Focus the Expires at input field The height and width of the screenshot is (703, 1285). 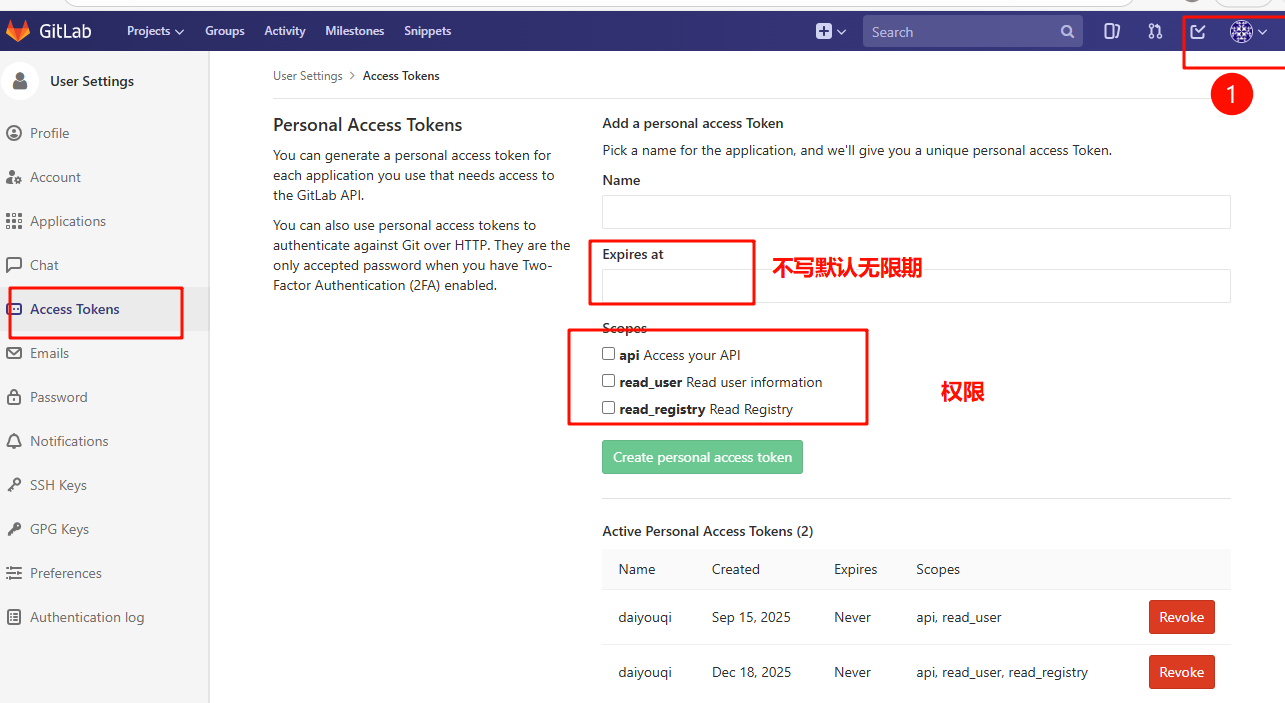pyautogui.click(x=916, y=286)
